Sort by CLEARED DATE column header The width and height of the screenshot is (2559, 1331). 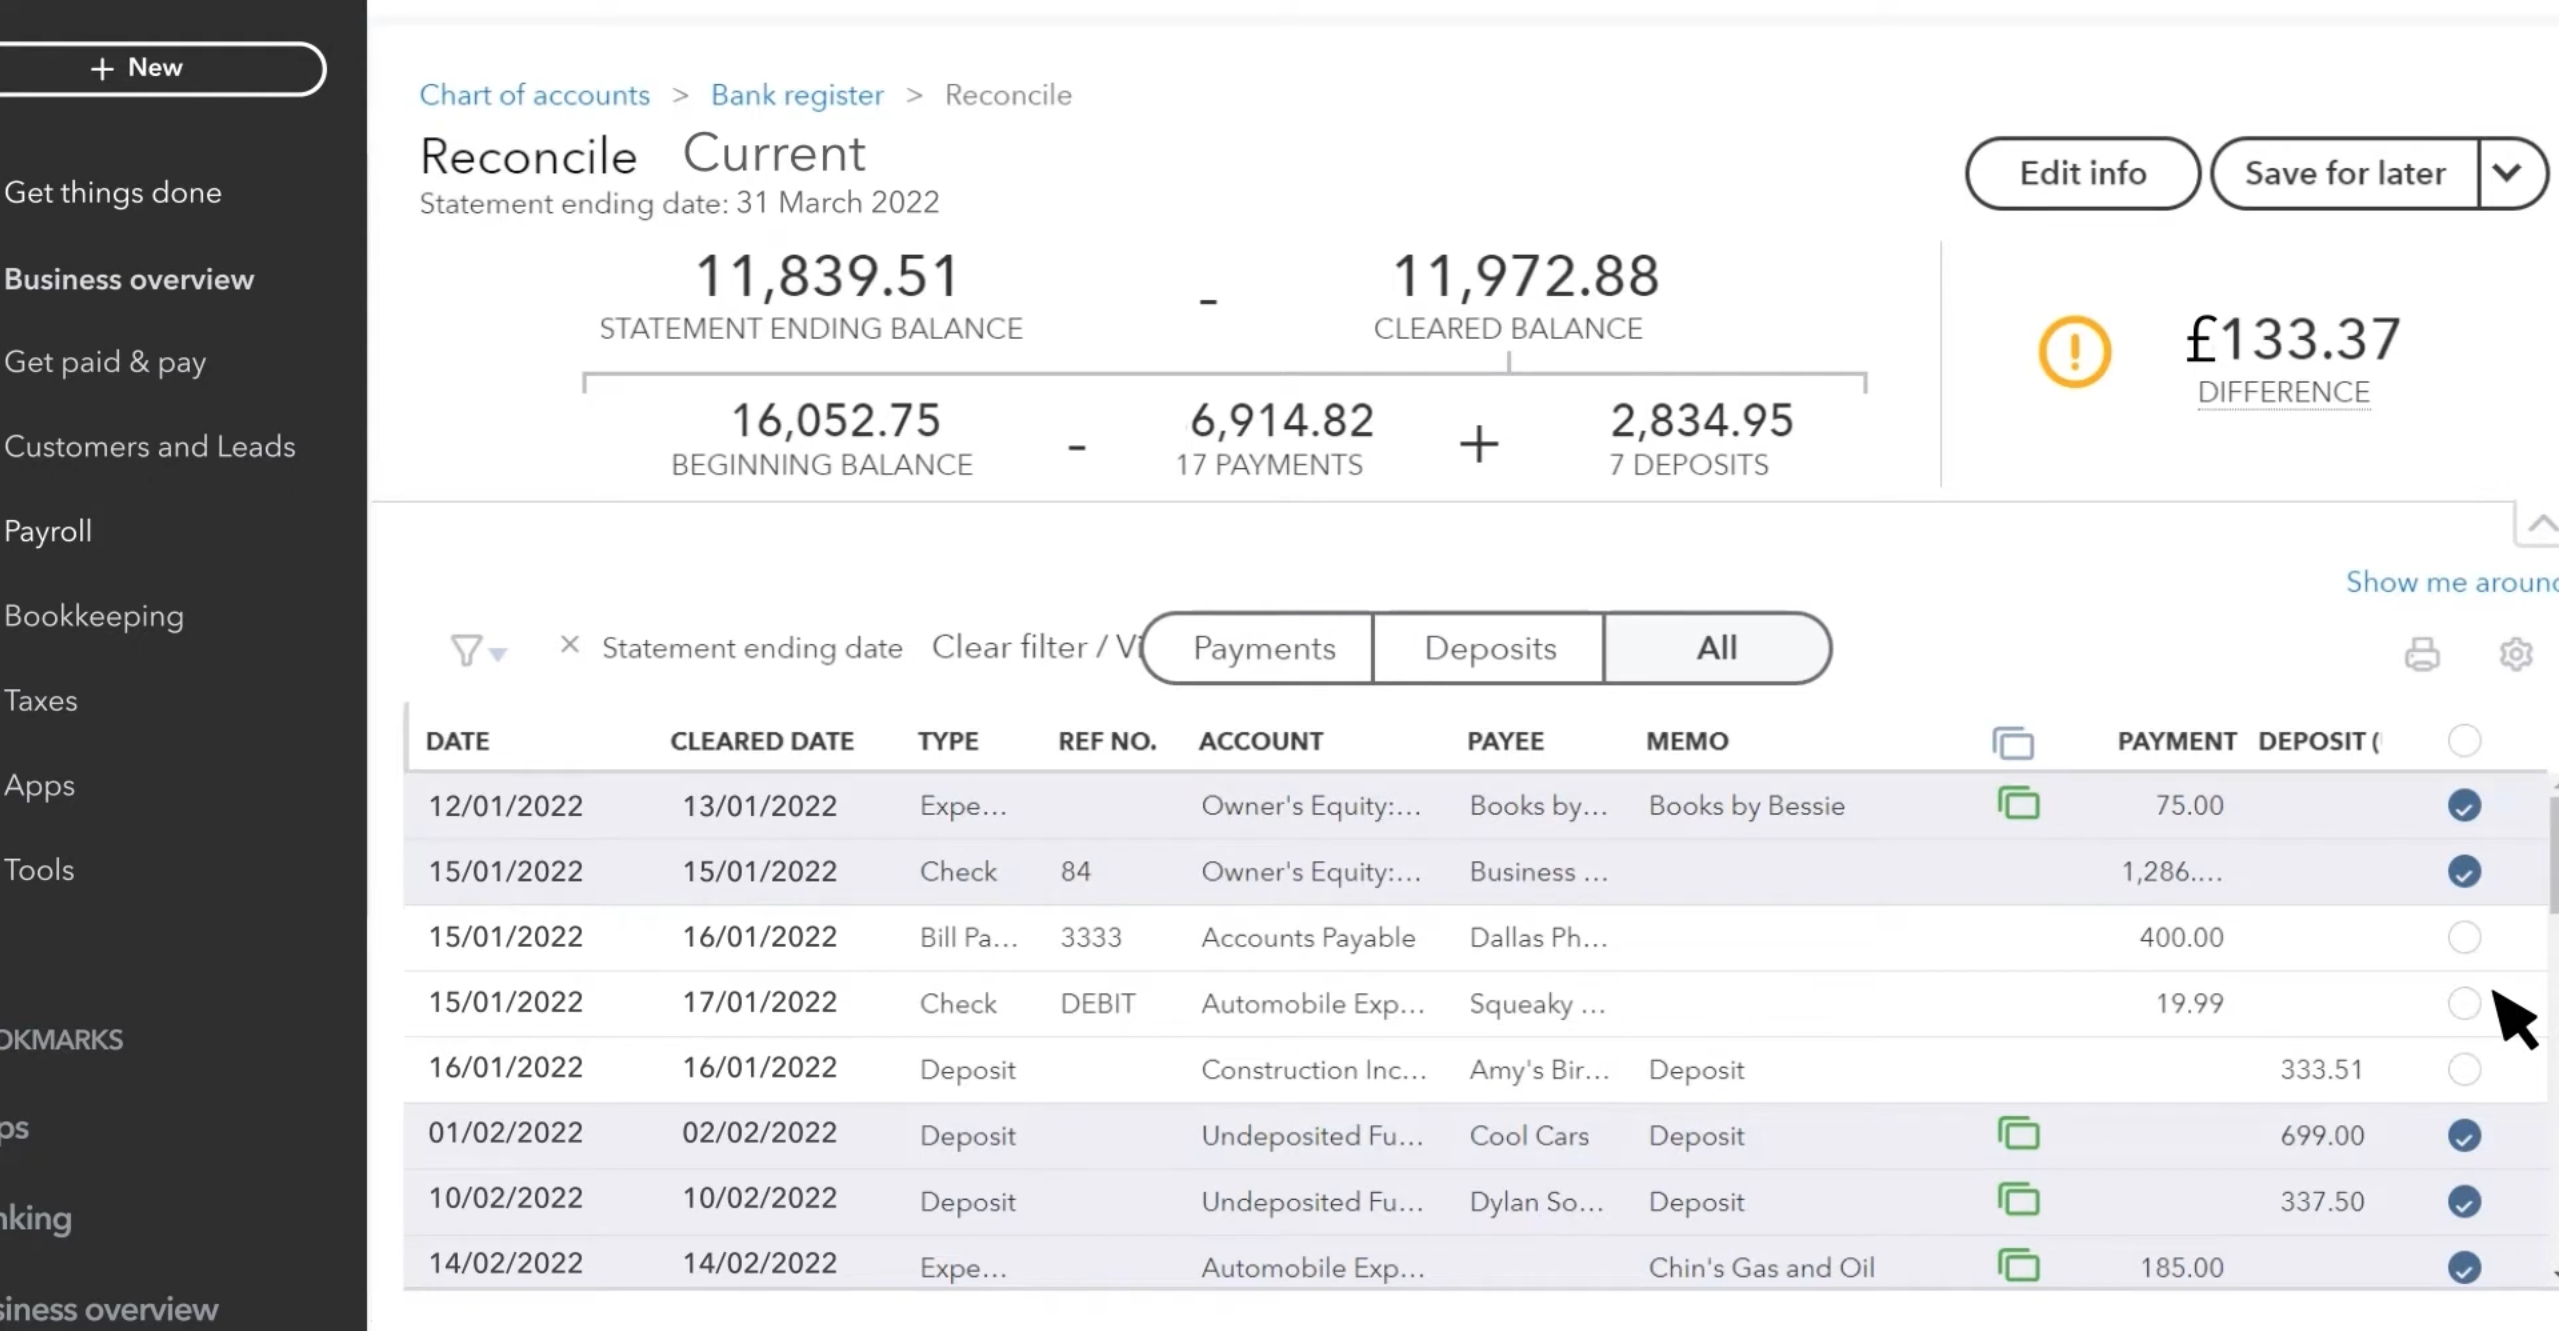(761, 741)
